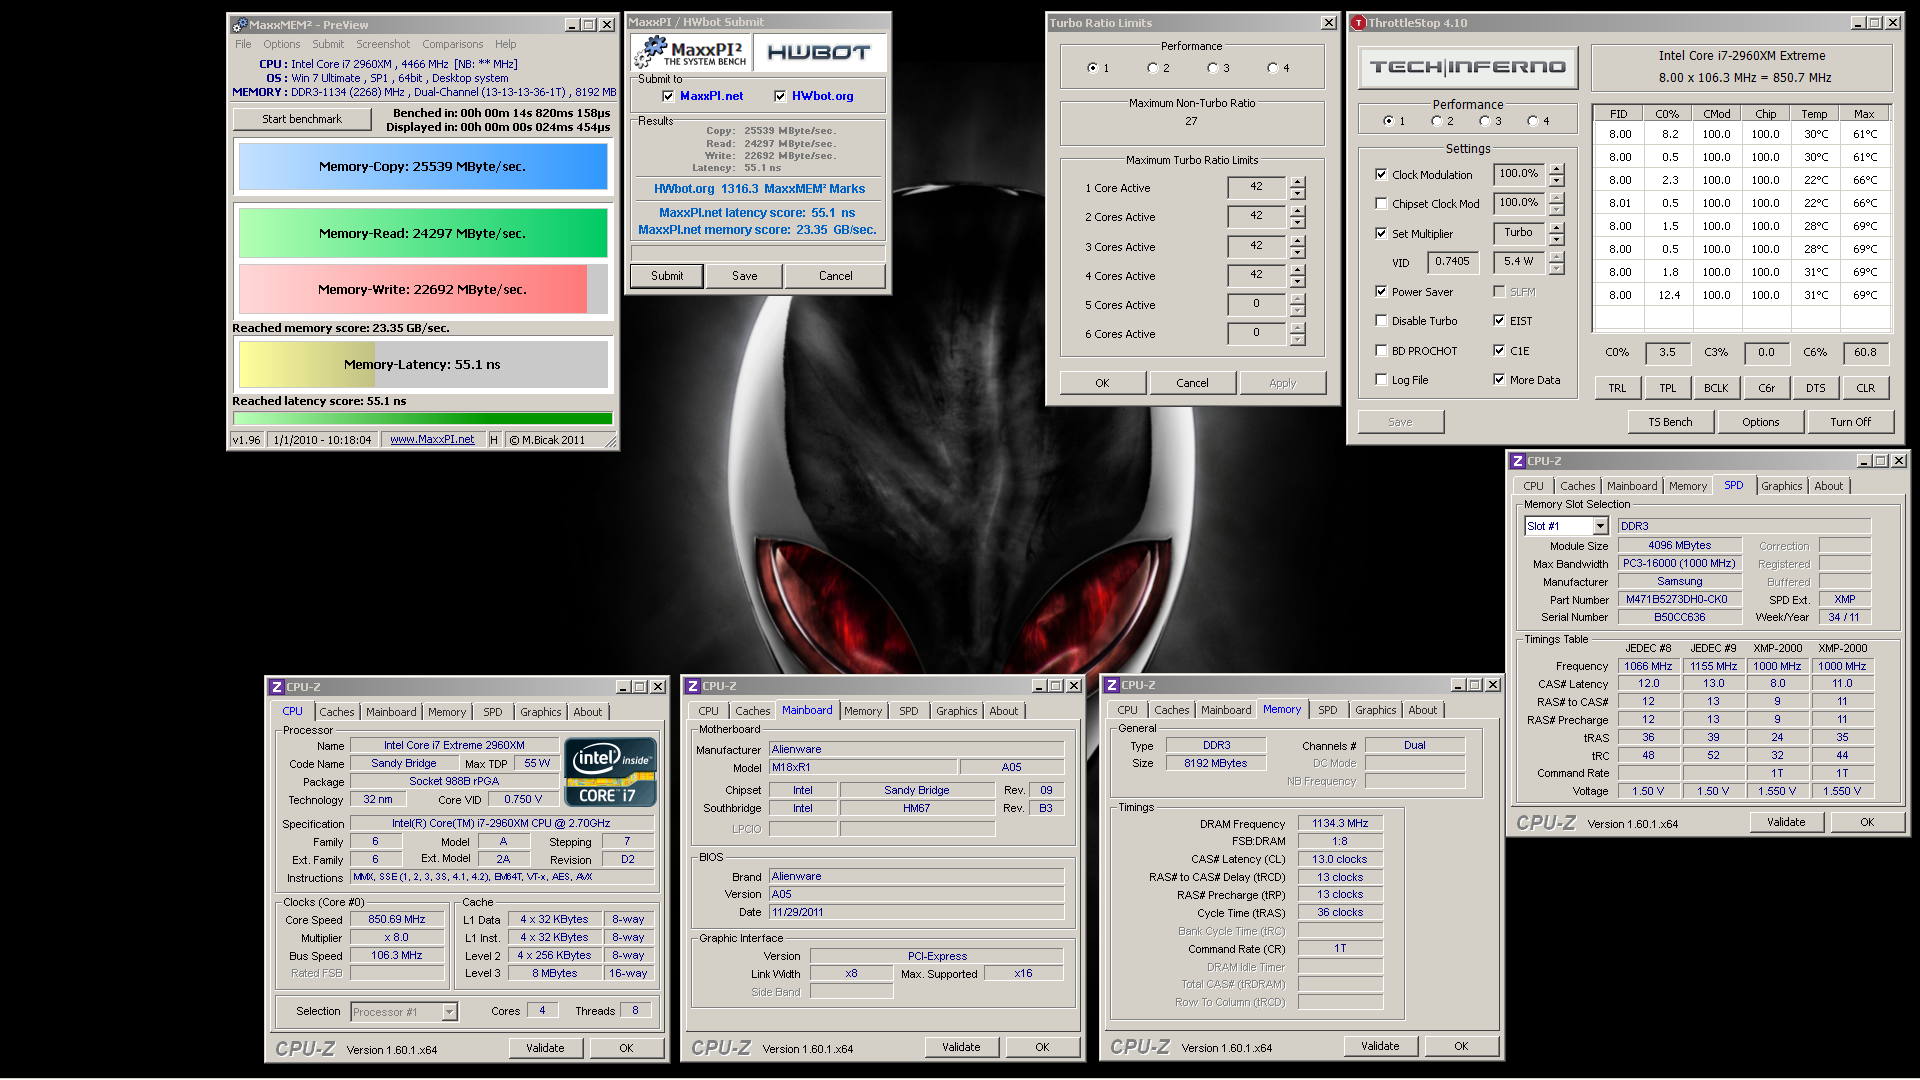Click the MaxxPI² System Bench logo
This screenshot has height=1080, width=1920.
691,51
